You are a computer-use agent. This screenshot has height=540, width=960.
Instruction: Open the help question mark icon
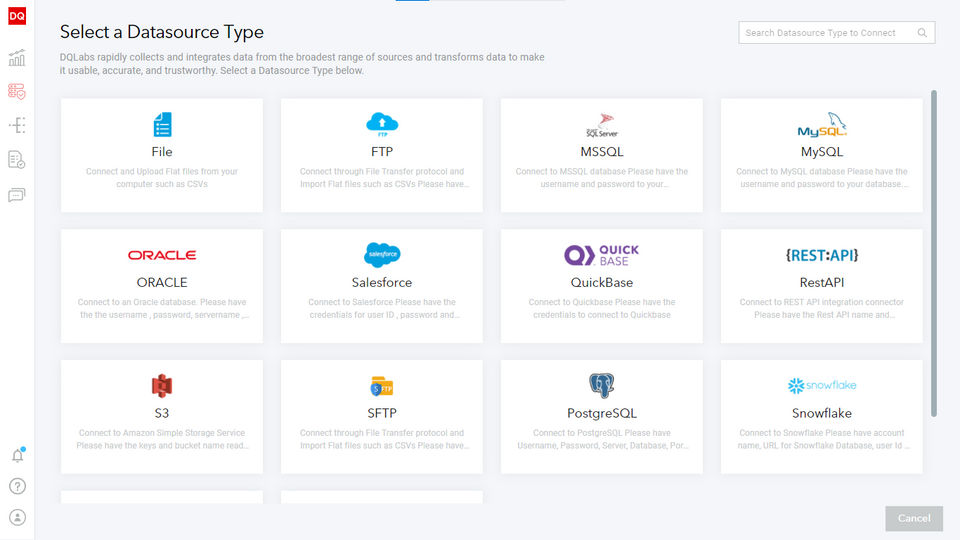(17, 487)
